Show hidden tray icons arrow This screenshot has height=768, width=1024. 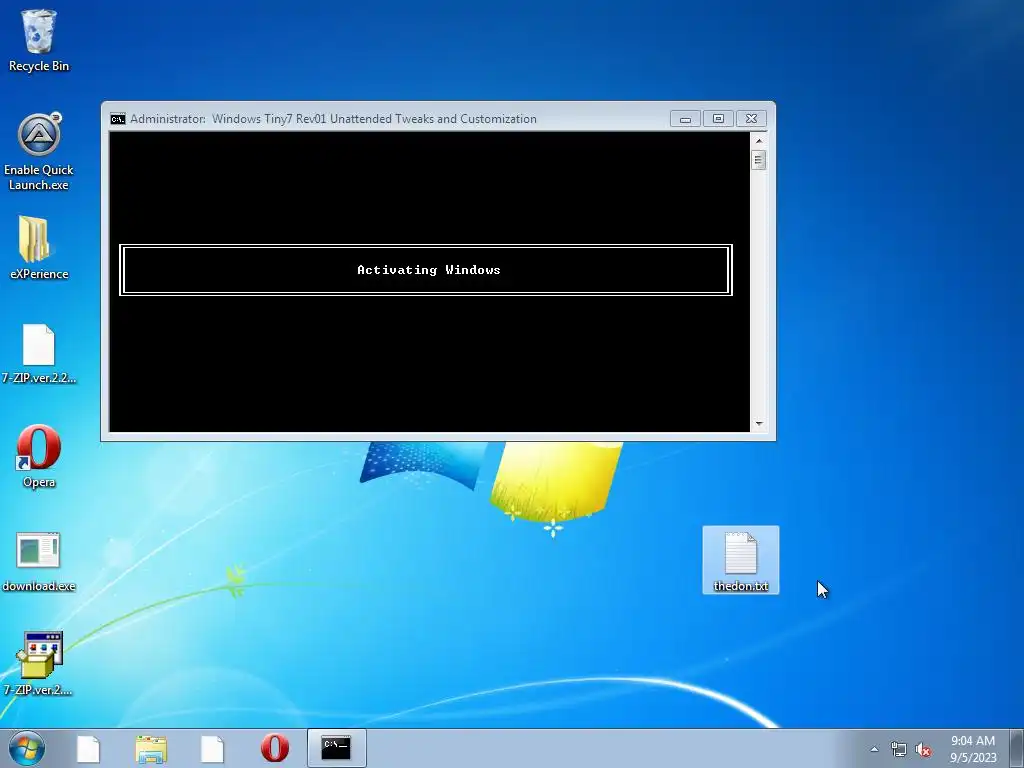(x=874, y=749)
